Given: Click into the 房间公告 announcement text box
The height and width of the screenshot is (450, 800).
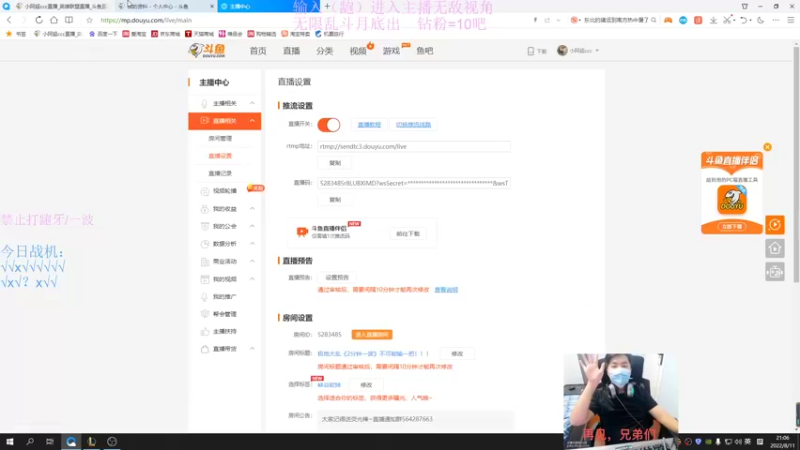Looking at the screenshot, I should point(415,419).
